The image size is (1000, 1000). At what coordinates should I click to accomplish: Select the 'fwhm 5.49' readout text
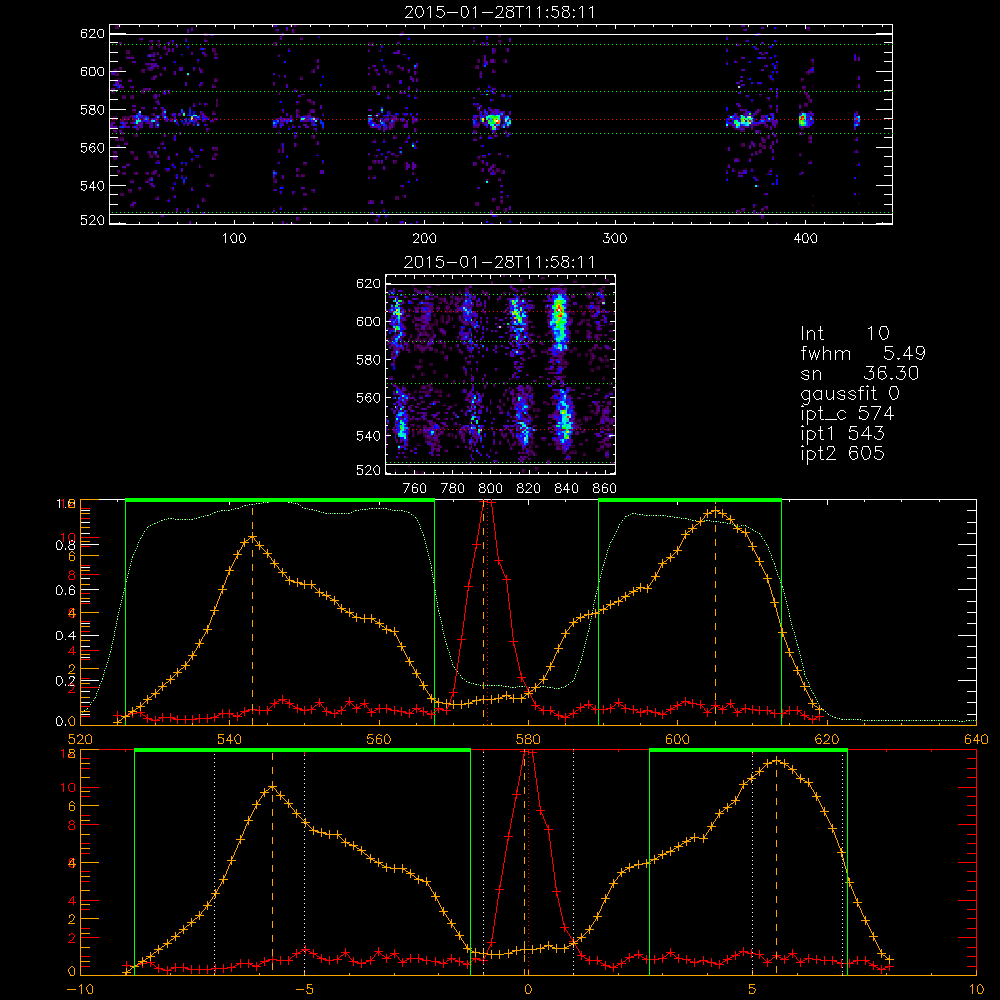863,353
